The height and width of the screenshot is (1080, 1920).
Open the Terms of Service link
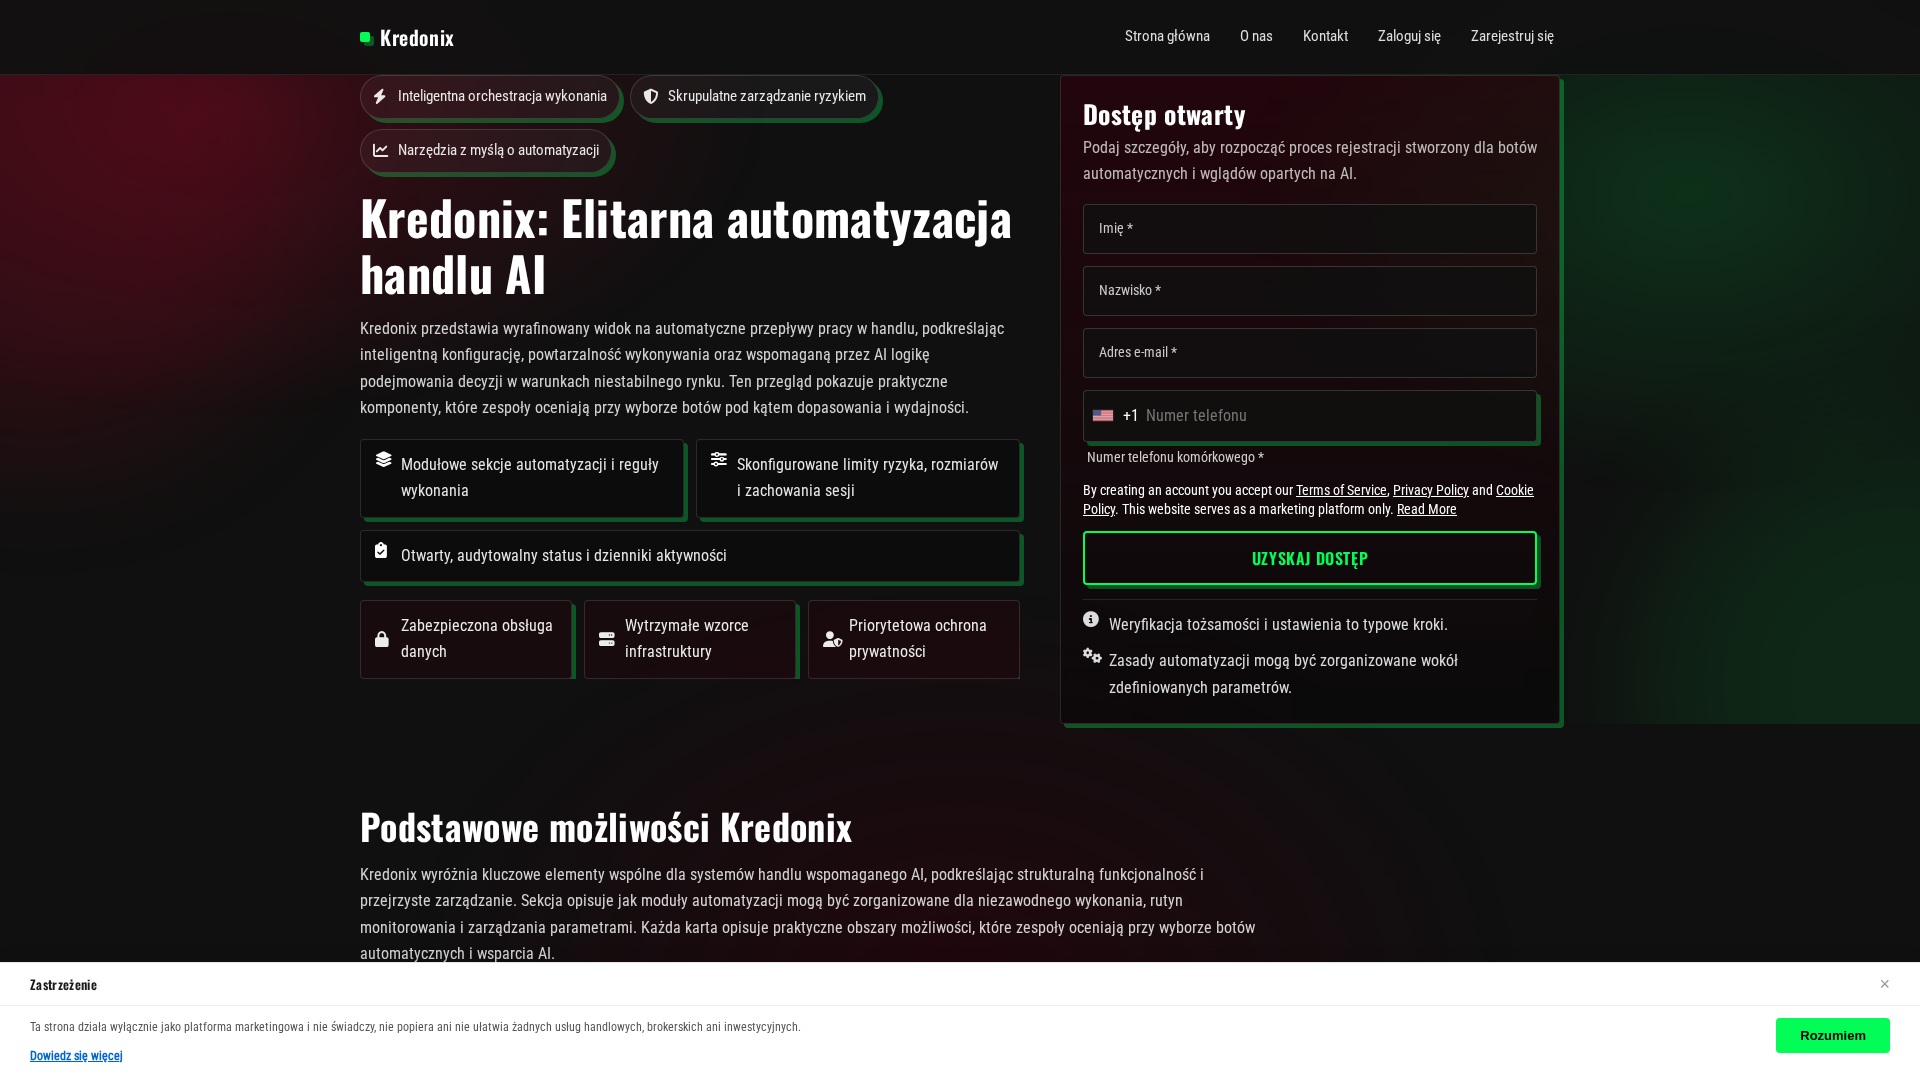pyautogui.click(x=1341, y=490)
